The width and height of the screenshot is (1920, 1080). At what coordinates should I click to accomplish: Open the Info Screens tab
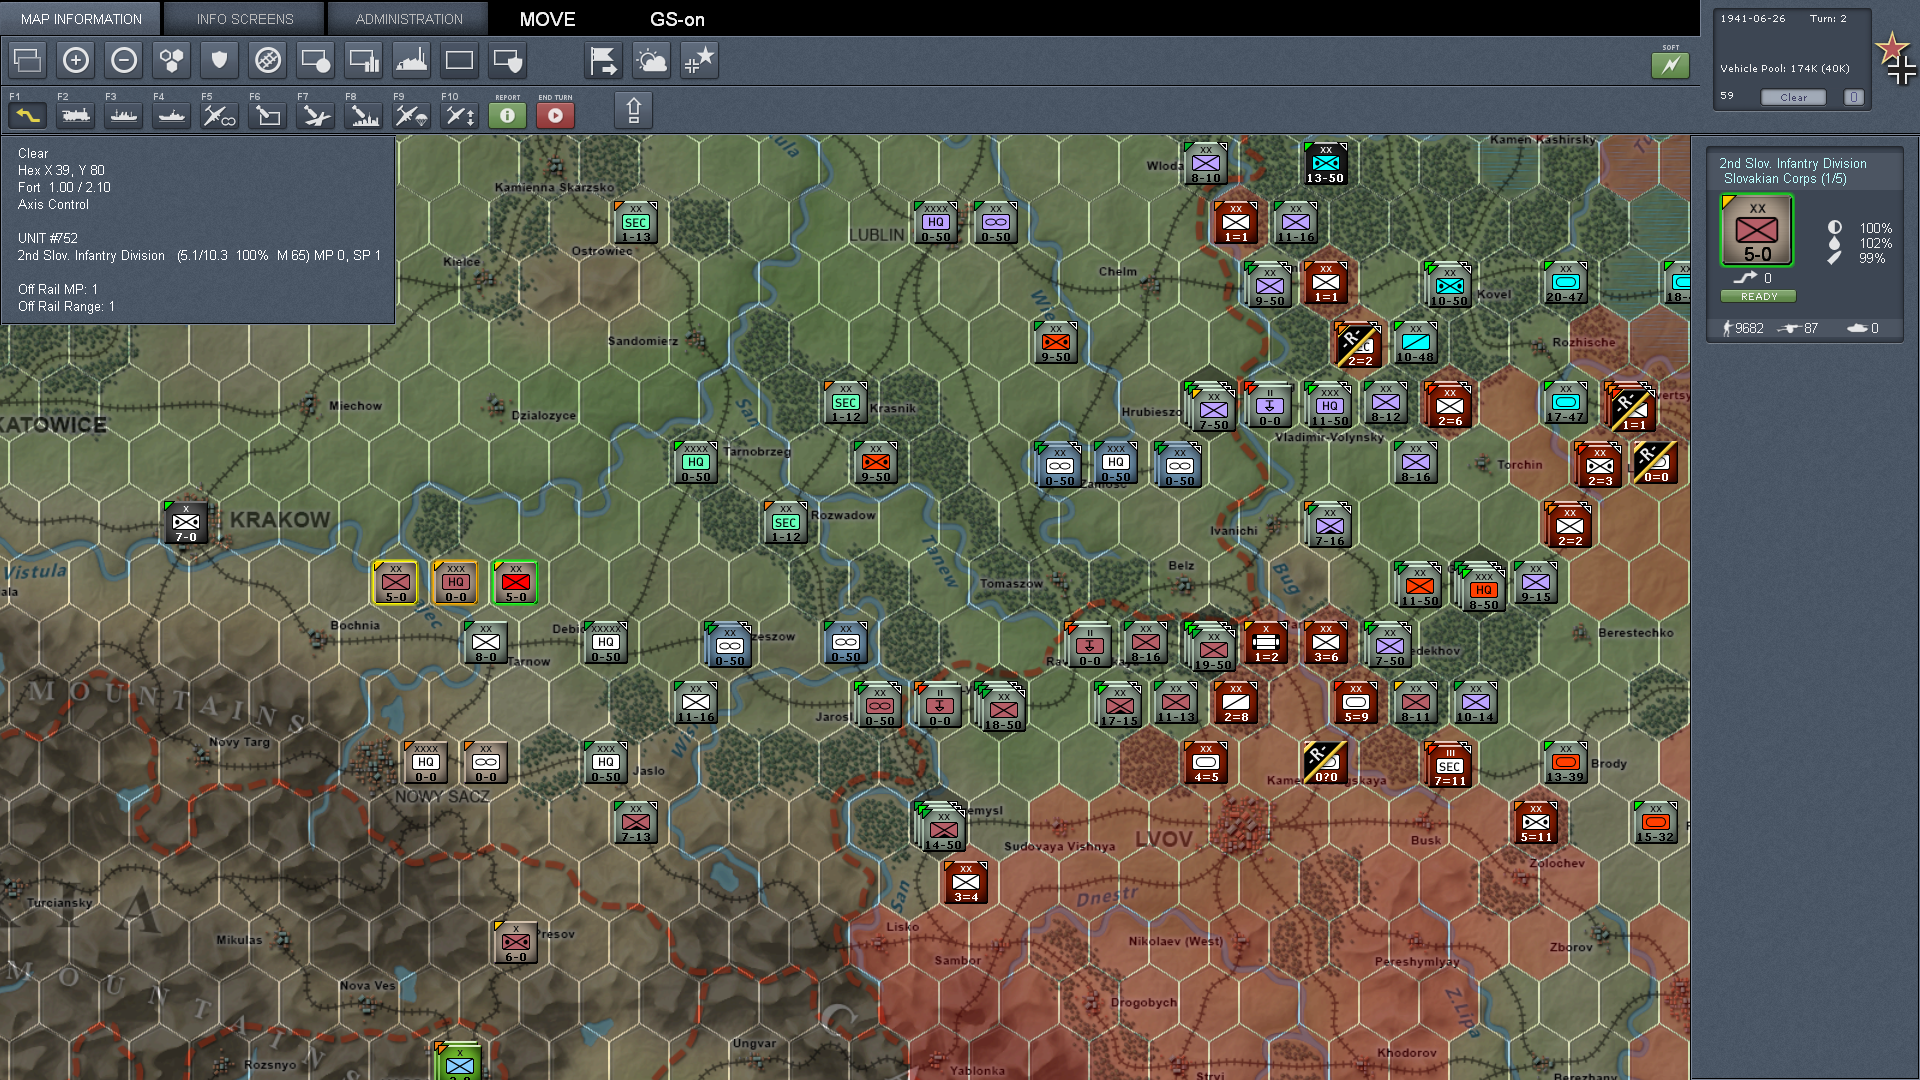click(x=245, y=19)
